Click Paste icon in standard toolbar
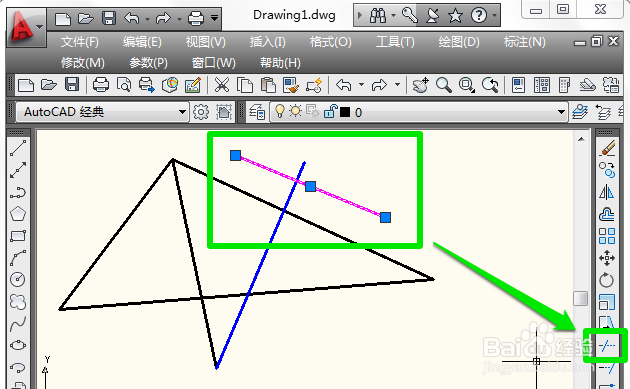The width and height of the screenshot is (630, 389). click(268, 85)
